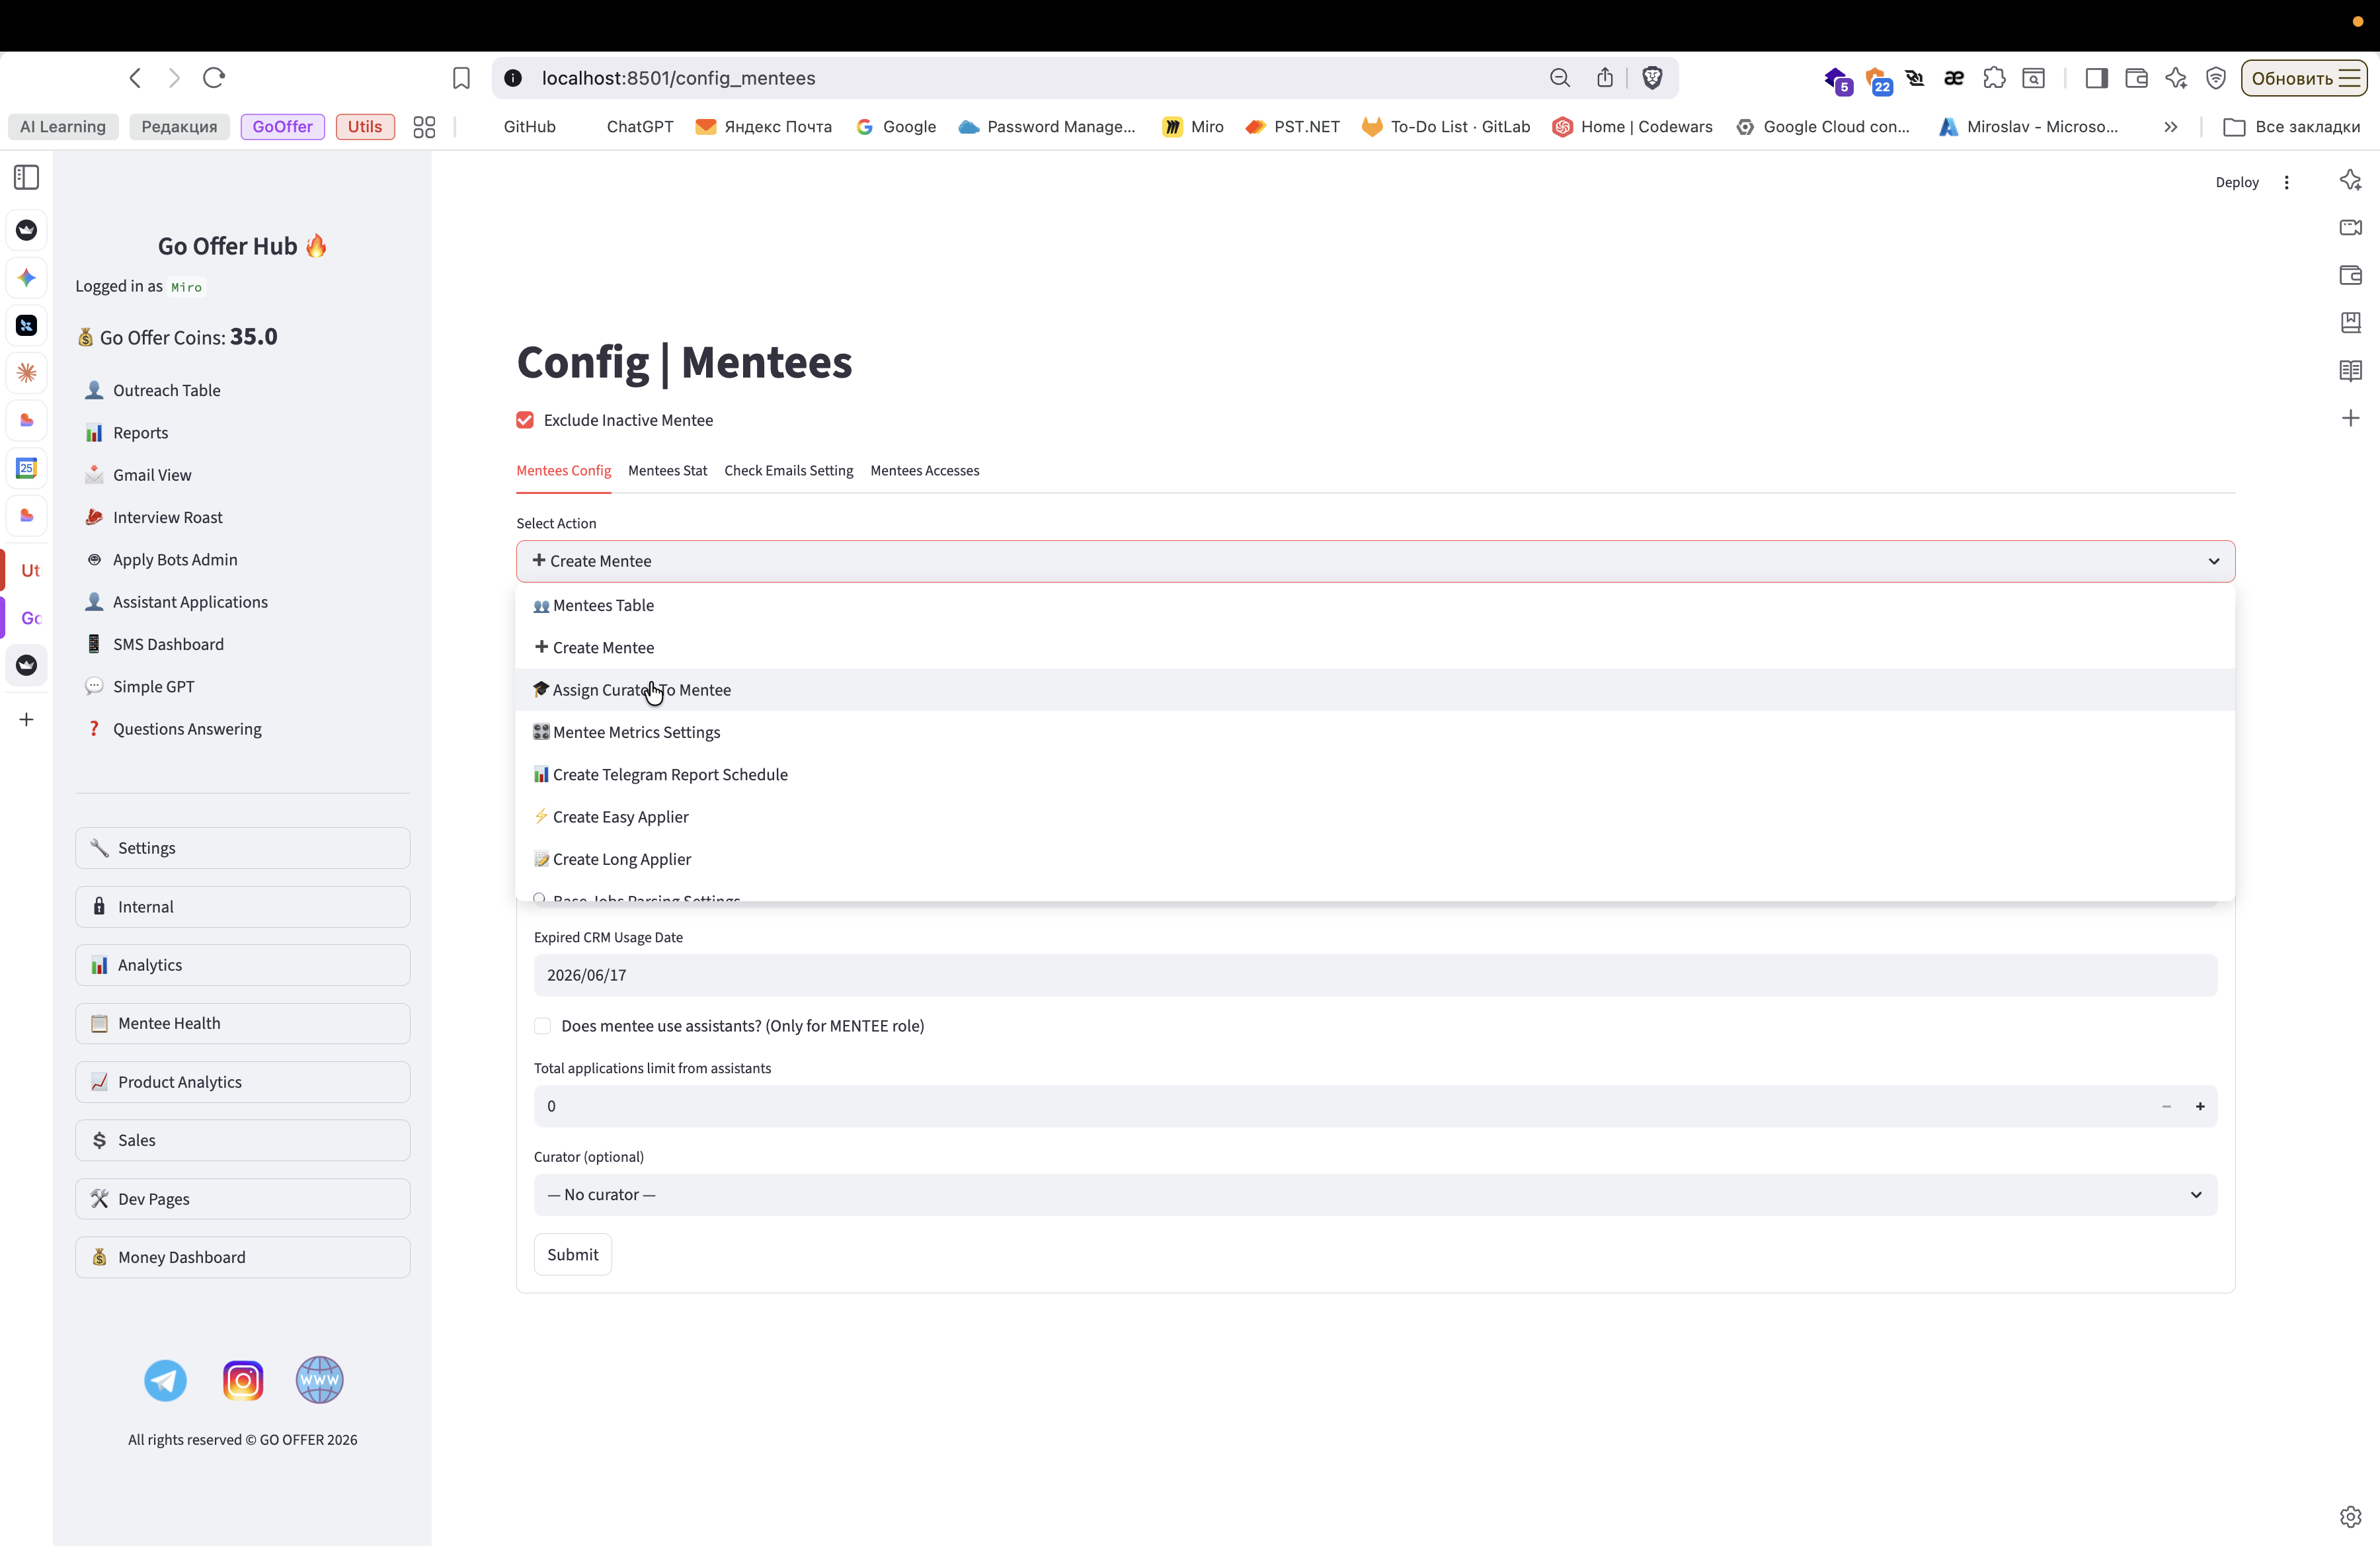
Task: Bookmark this page using the bookmark icon
Action: (x=461, y=78)
